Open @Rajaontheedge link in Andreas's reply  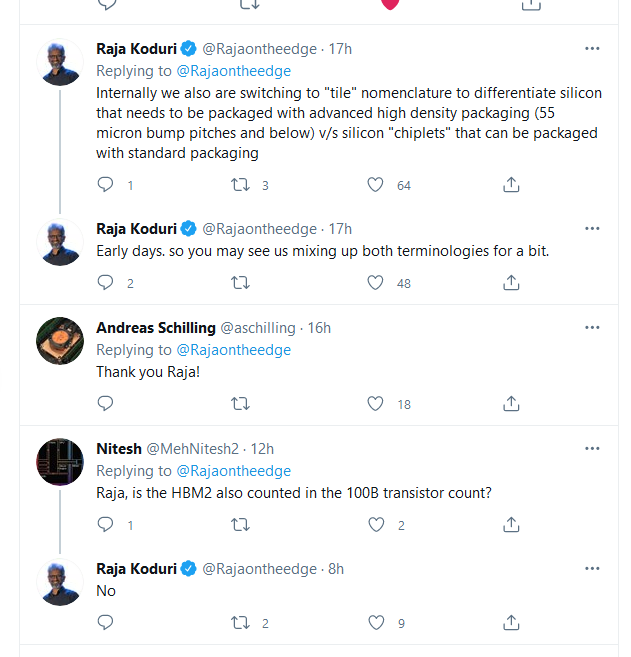234,350
